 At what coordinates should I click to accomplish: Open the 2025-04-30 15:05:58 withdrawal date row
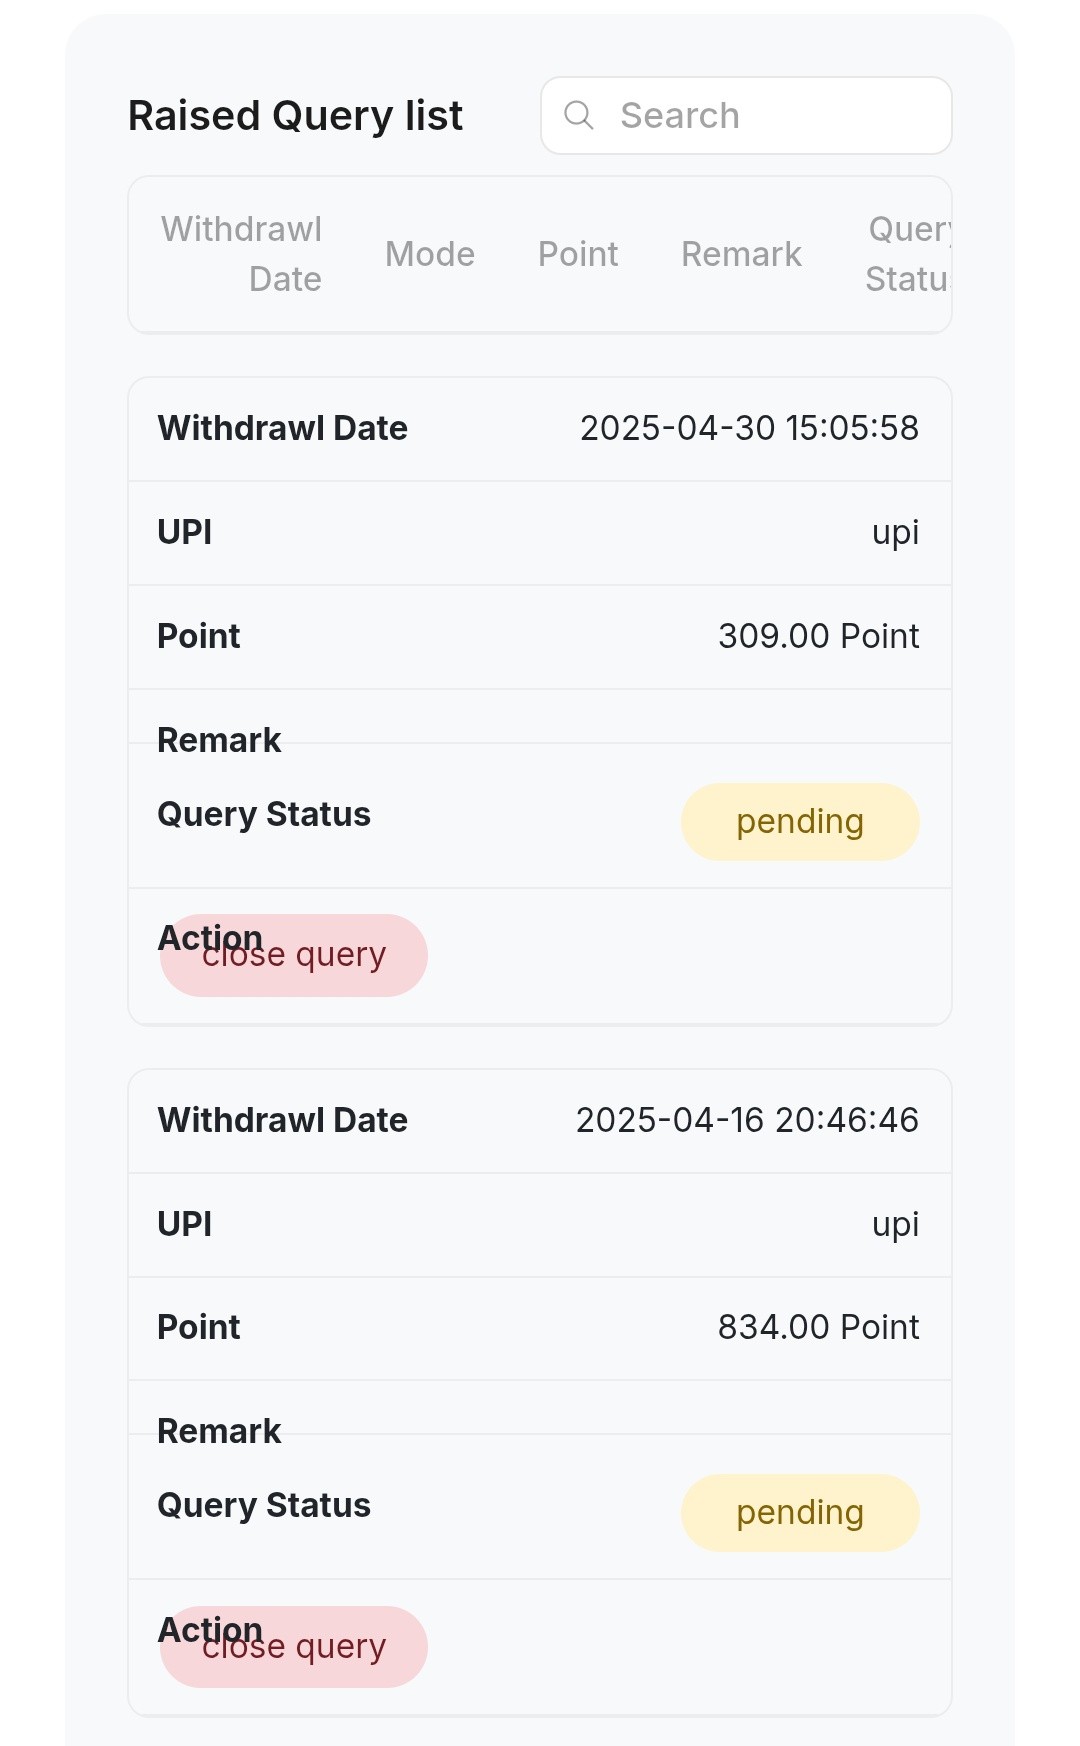[x=540, y=429]
